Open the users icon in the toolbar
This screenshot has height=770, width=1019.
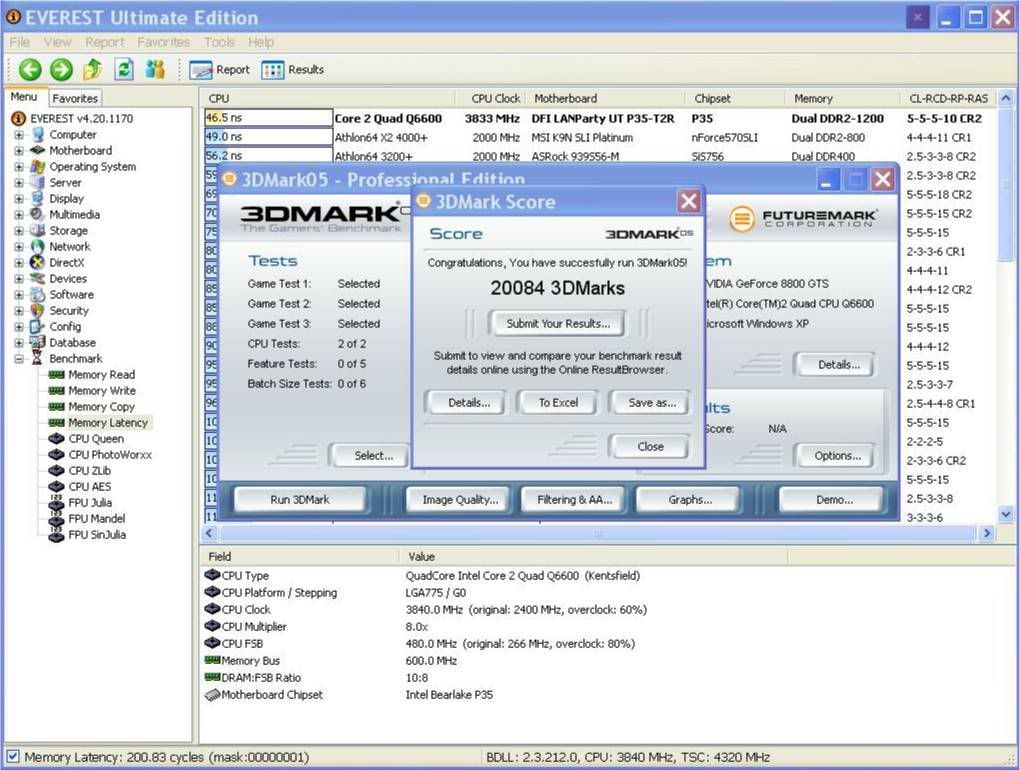155,69
